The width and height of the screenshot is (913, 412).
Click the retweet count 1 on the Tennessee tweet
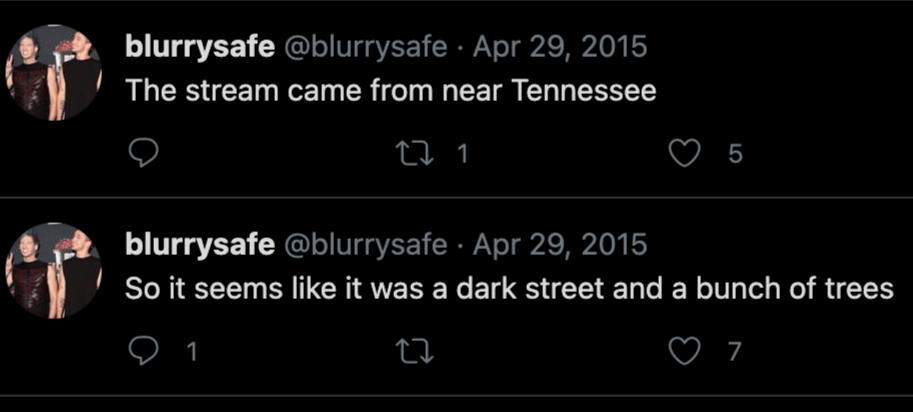(x=461, y=154)
